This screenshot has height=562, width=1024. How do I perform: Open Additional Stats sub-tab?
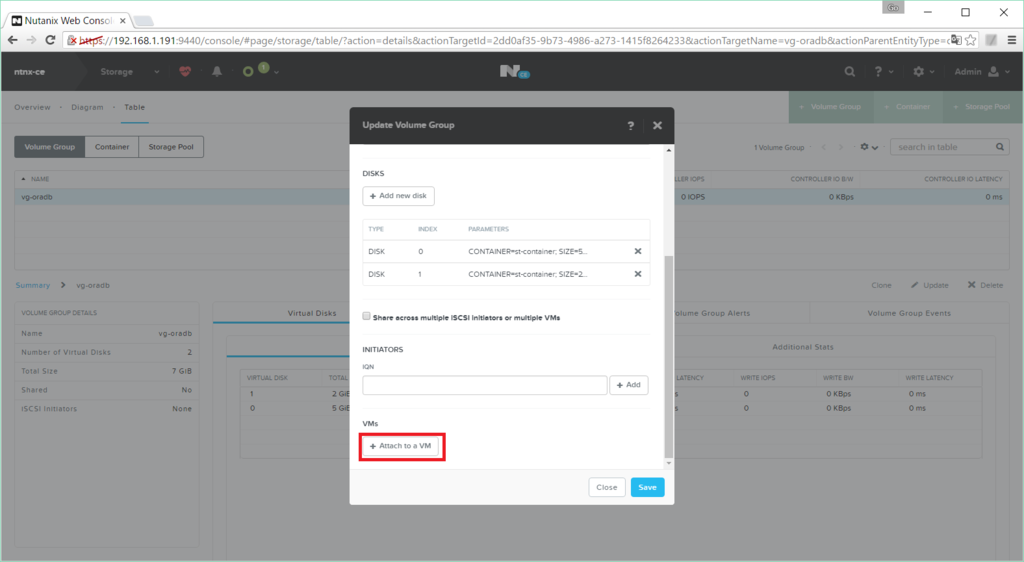(x=803, y=347)
